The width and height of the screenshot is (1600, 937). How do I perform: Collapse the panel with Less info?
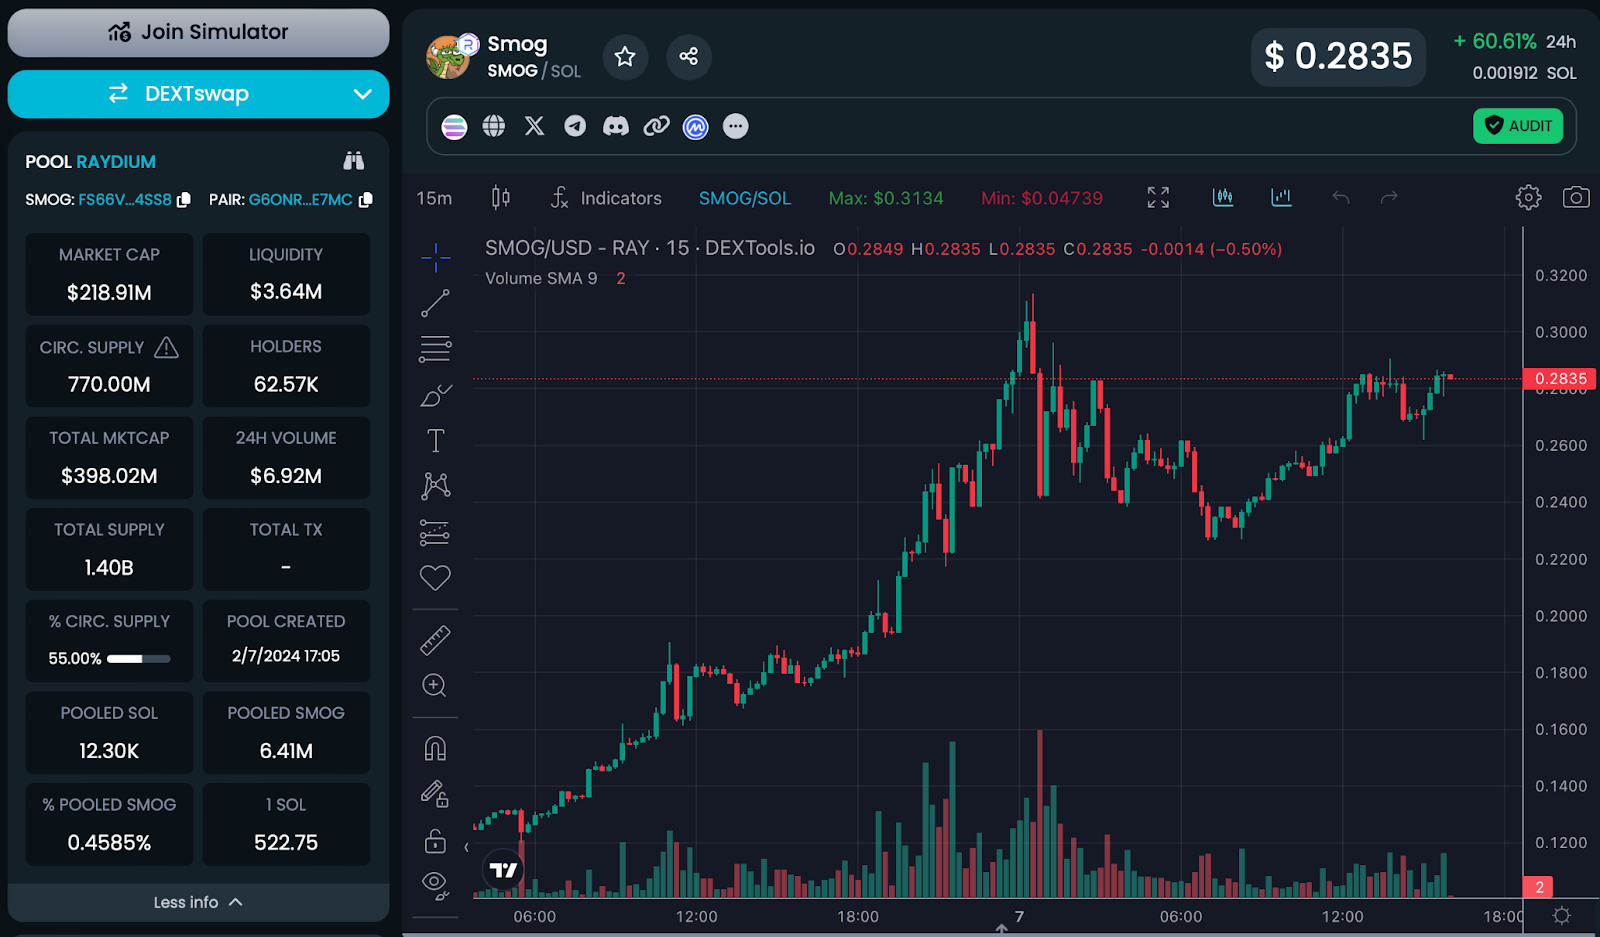click(198, 902)
